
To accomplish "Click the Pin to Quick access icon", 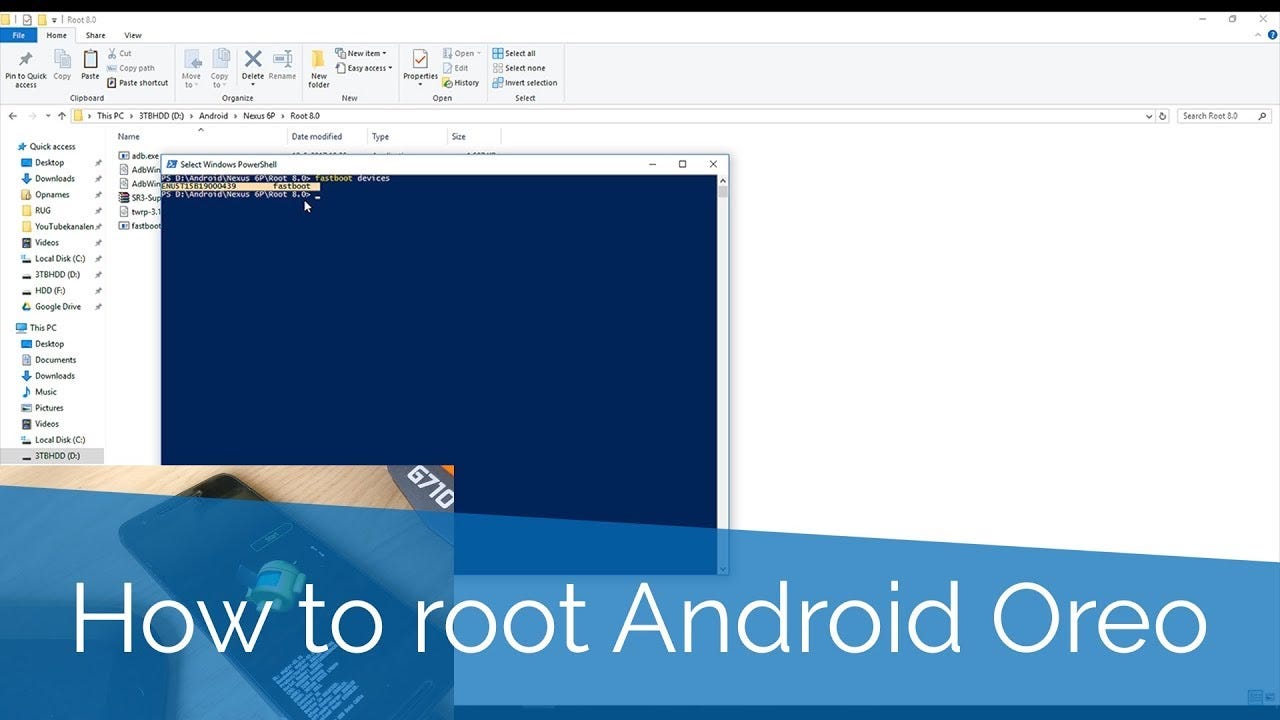I will pyautogui.click(x=26, y=59).
